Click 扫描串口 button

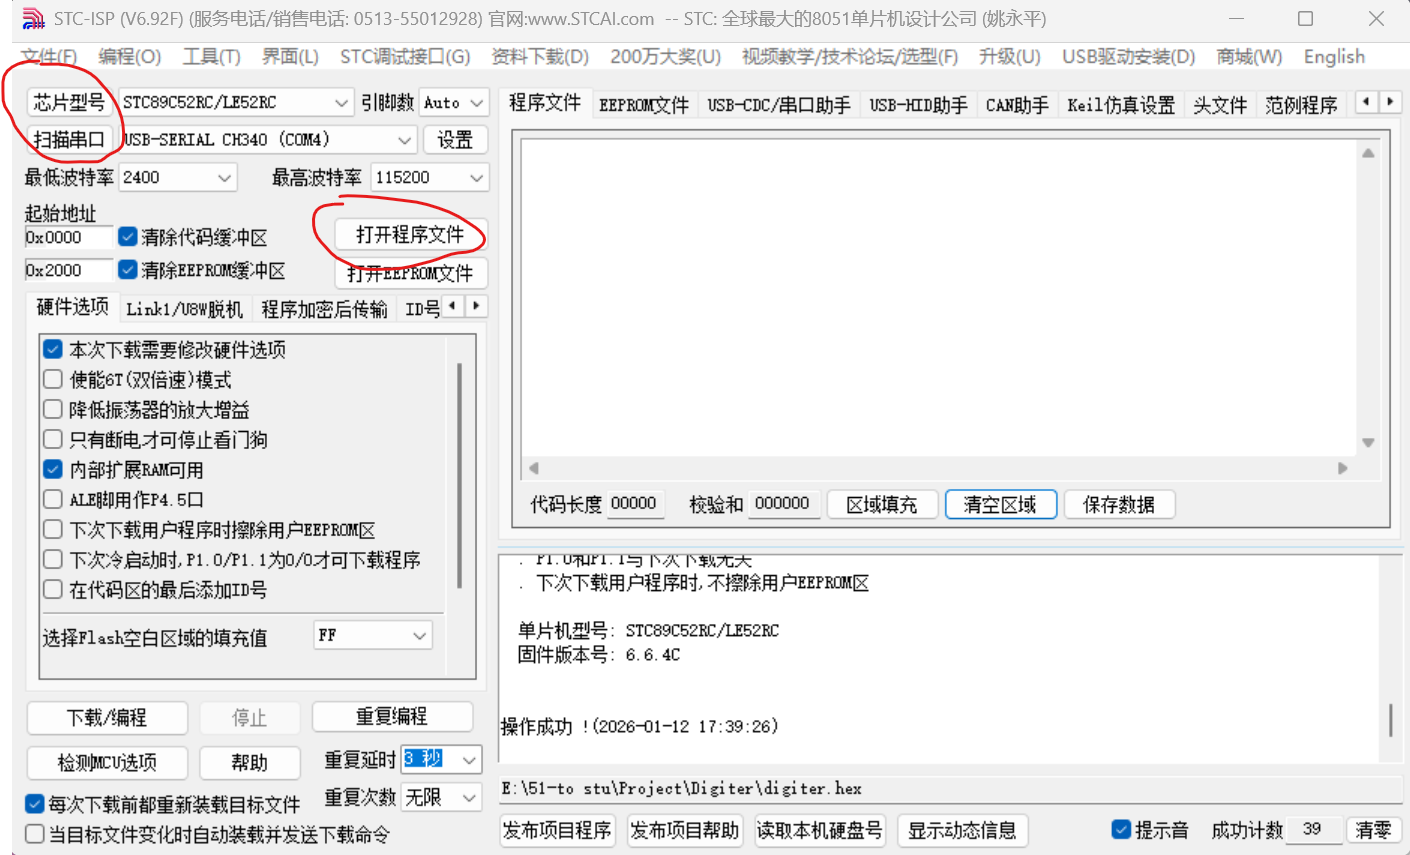[69, 140]
